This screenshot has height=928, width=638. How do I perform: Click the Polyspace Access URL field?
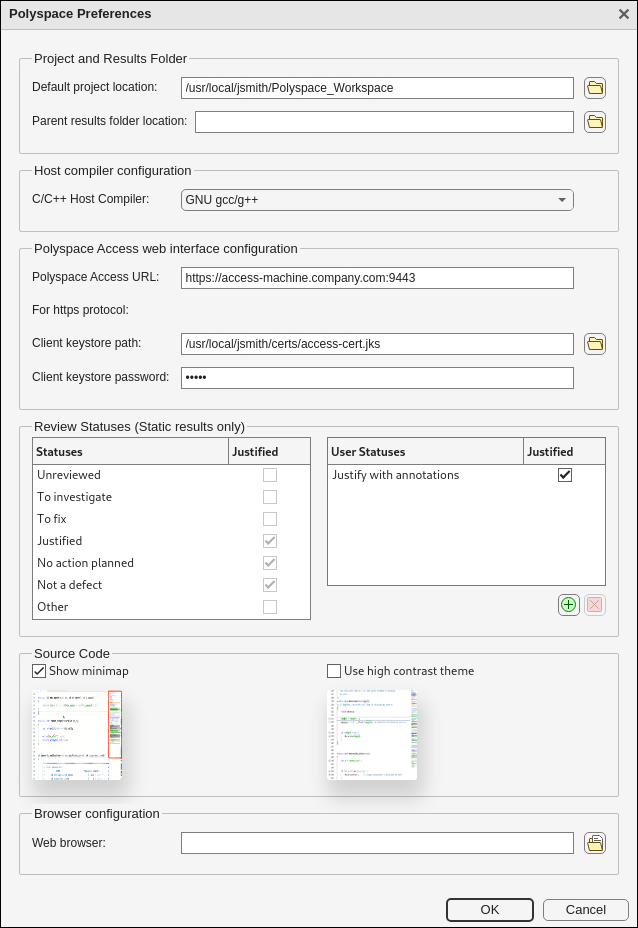pos(377,278)
